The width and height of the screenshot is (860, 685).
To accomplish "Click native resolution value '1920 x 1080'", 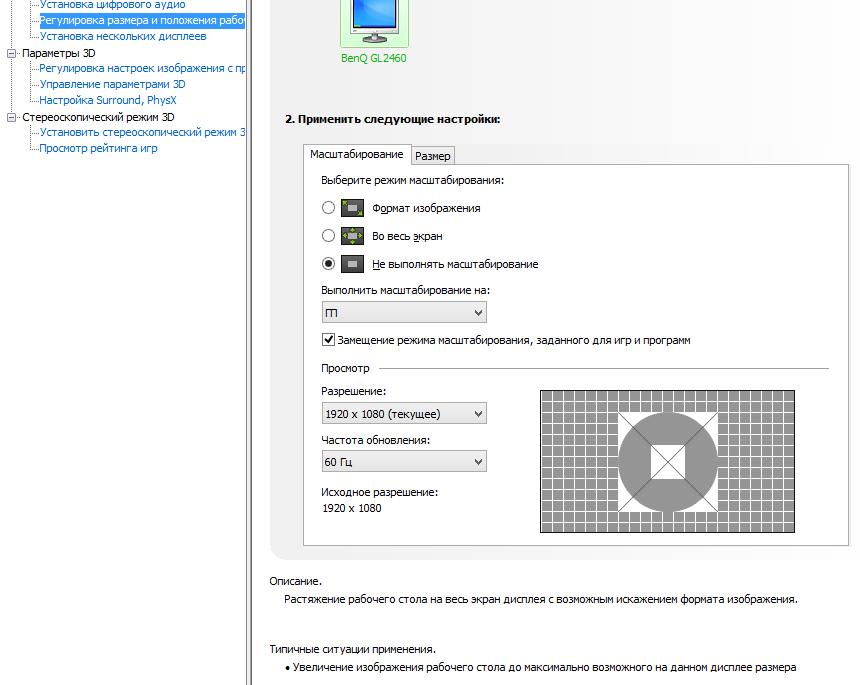I will coord(352,508).
